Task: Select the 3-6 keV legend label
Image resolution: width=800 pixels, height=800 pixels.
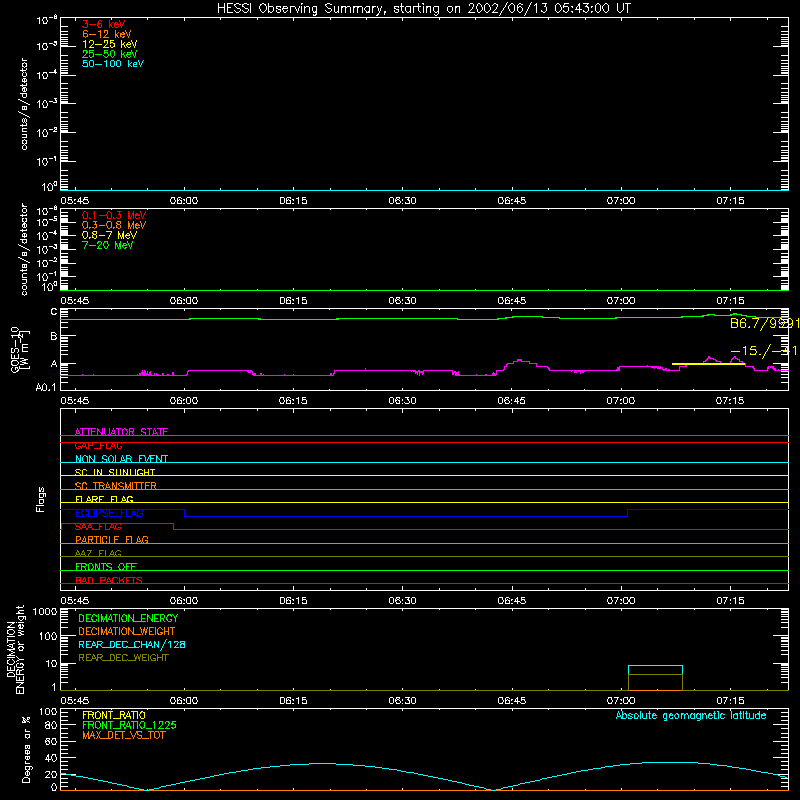Action: coord(104,24)
